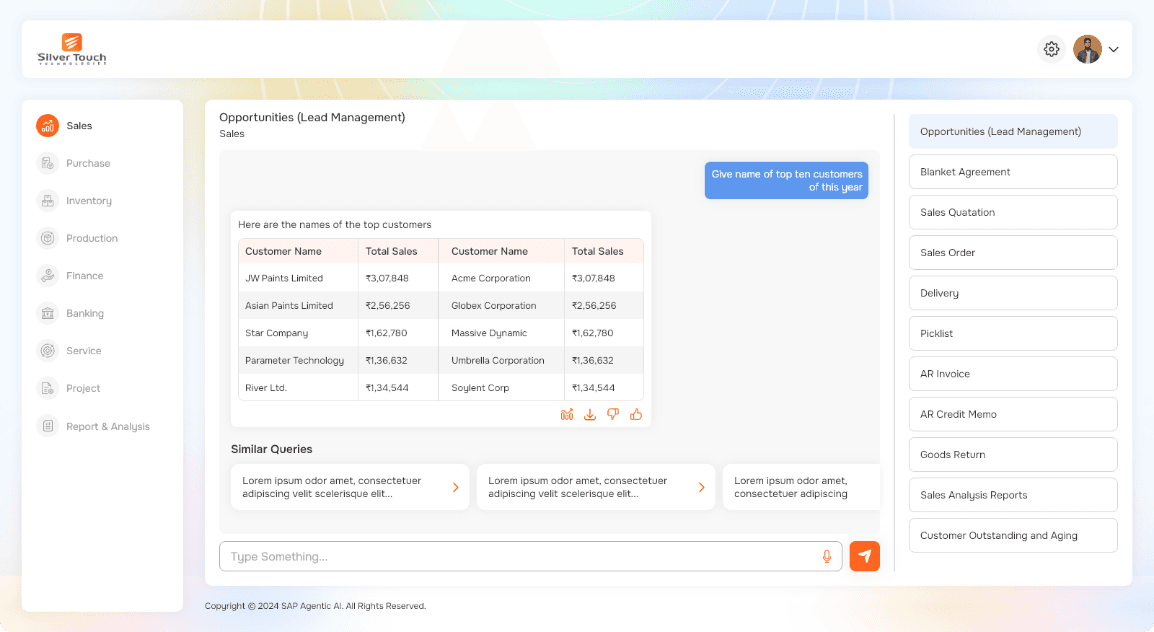Click the user profile avatar

(1087, 49)
